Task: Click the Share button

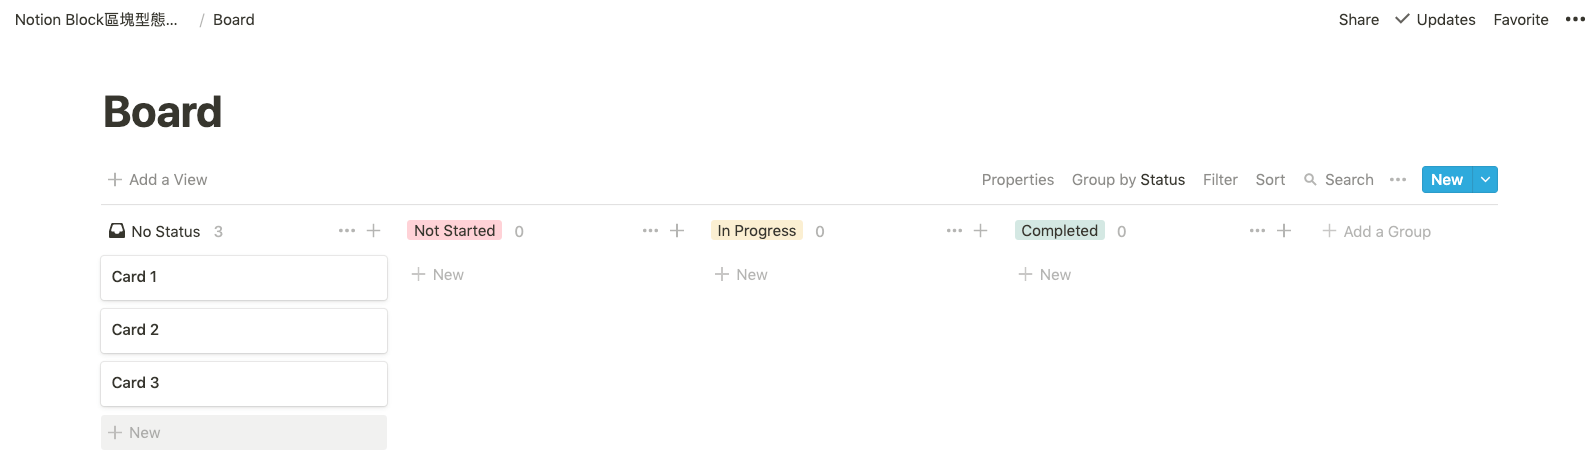Action: pos(1359,19)
